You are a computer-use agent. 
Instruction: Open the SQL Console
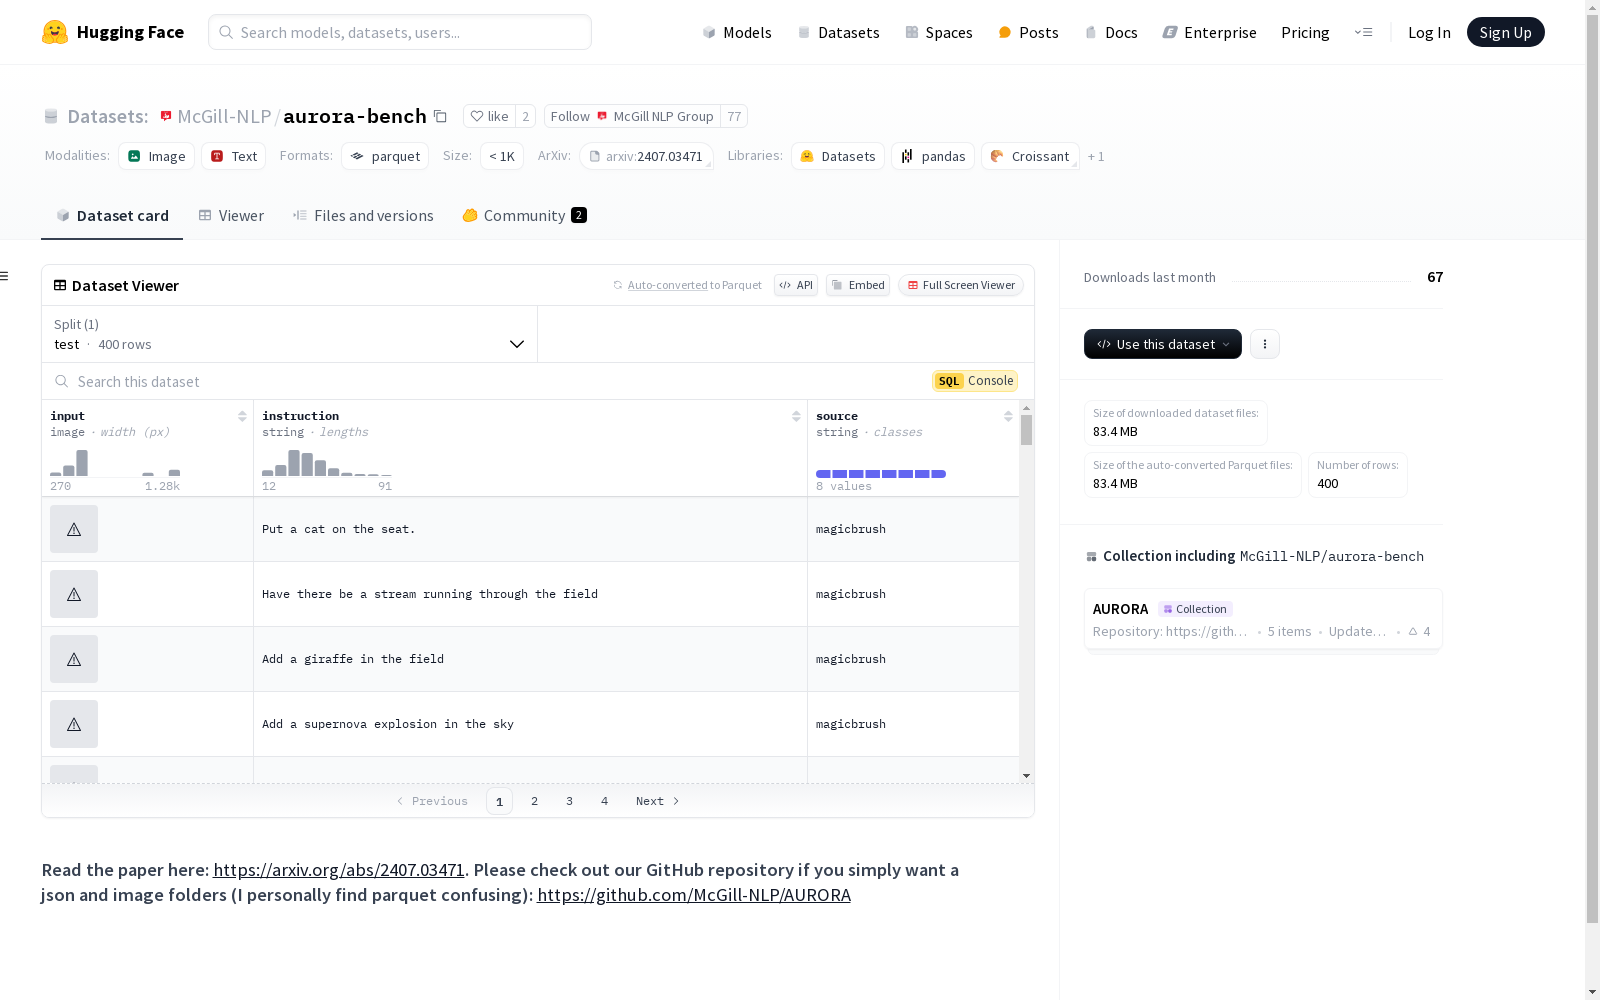coord(975,381)
